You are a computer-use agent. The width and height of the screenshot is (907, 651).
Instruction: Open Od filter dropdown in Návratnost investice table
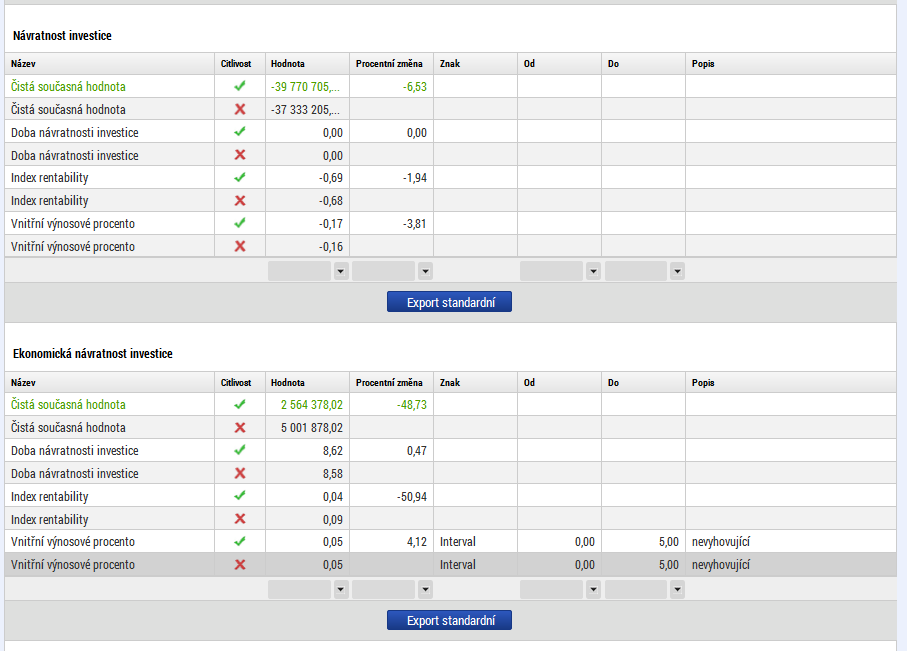pyautogui.click(x=593, y=271)
